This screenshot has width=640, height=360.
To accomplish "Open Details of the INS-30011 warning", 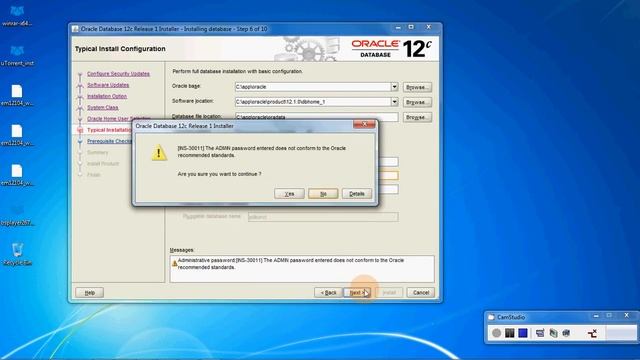I will pos(357,193).
